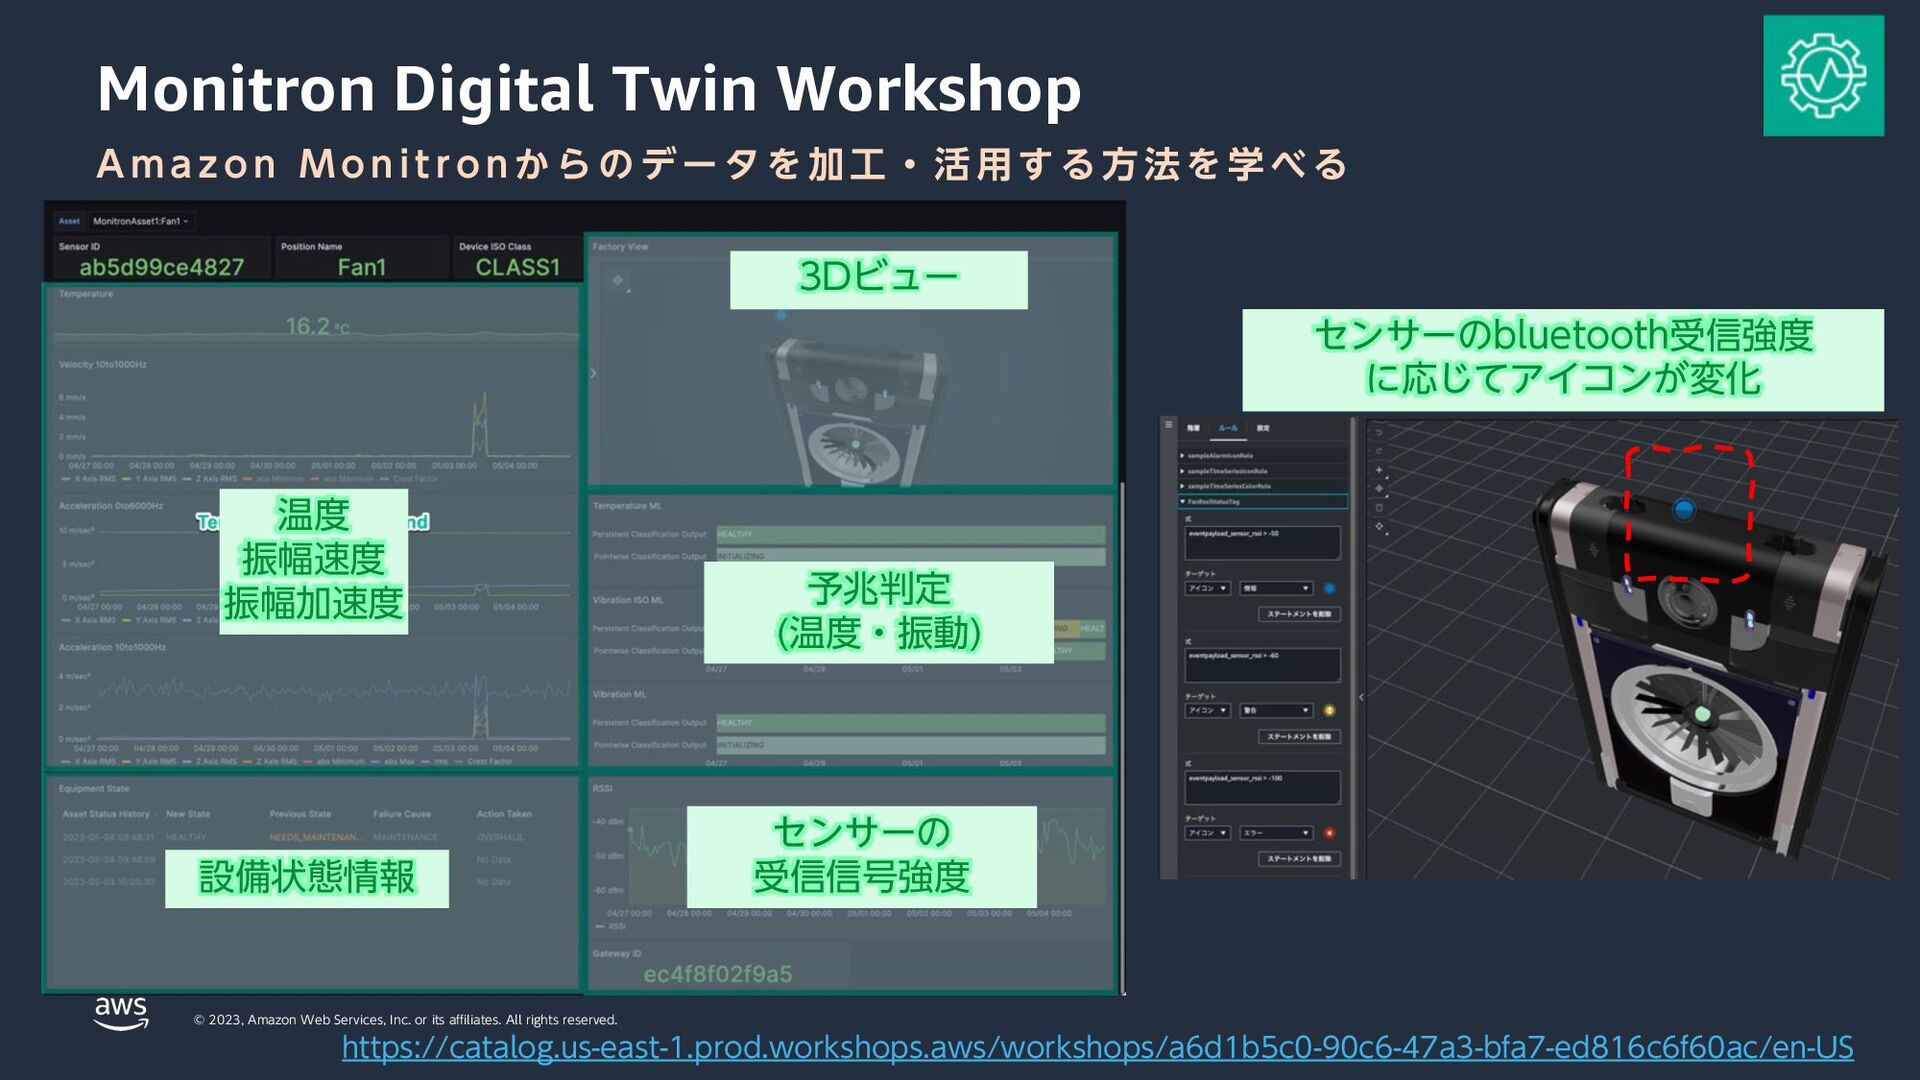Open the catalog workshops URL link
1920x1080 pixels.
[x=1097, y=1047]
